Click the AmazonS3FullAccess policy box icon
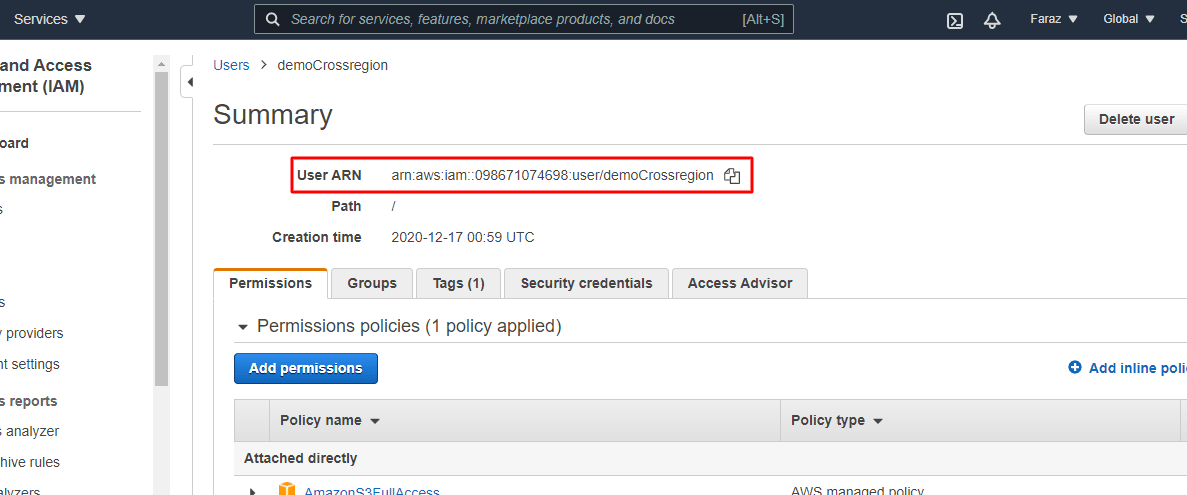Screen dimensions: 1187x495 click(x=288, y=489)
